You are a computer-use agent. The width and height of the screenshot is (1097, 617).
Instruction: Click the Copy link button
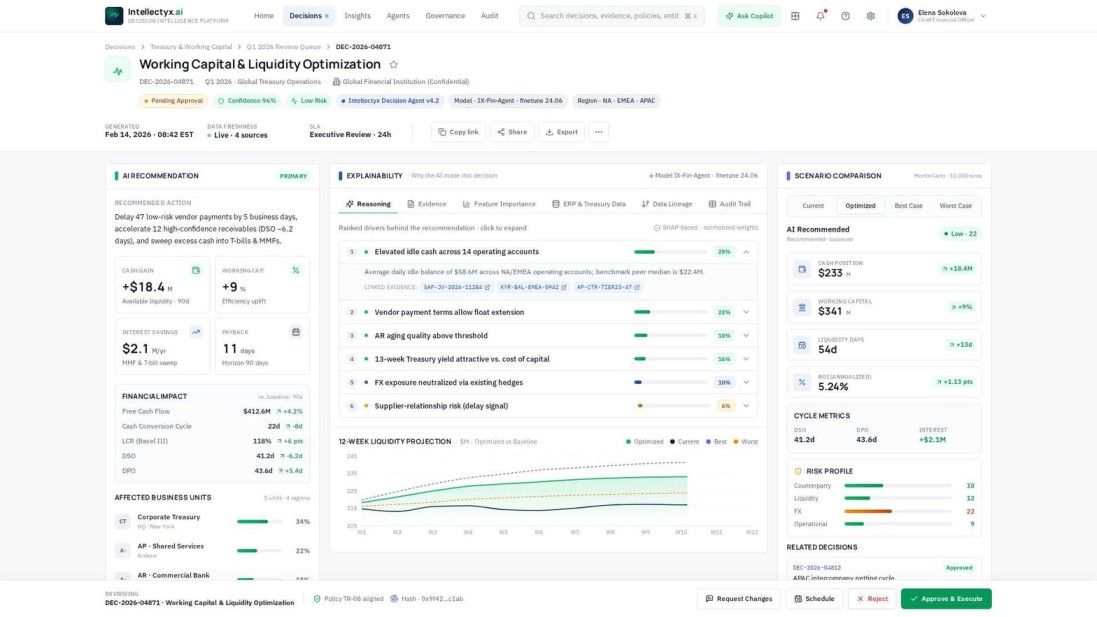pyautogui.click(x=458, y=132)
